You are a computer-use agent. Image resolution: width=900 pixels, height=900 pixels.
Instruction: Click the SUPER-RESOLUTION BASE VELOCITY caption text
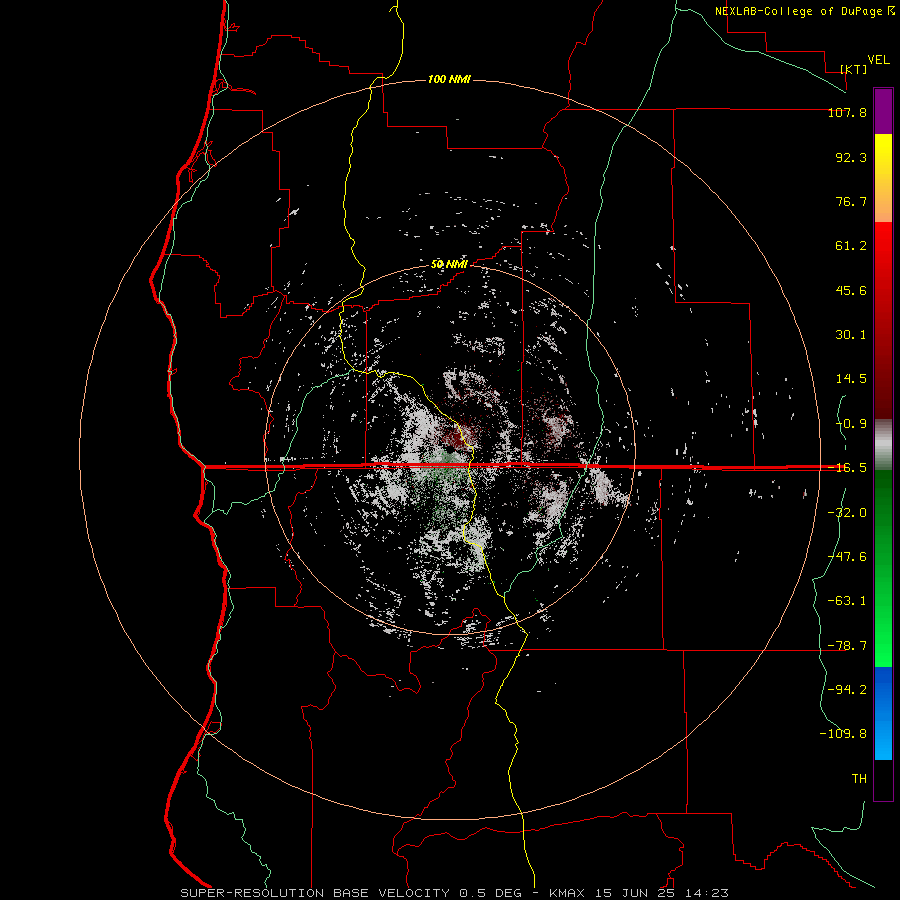(x=315, y=893)
